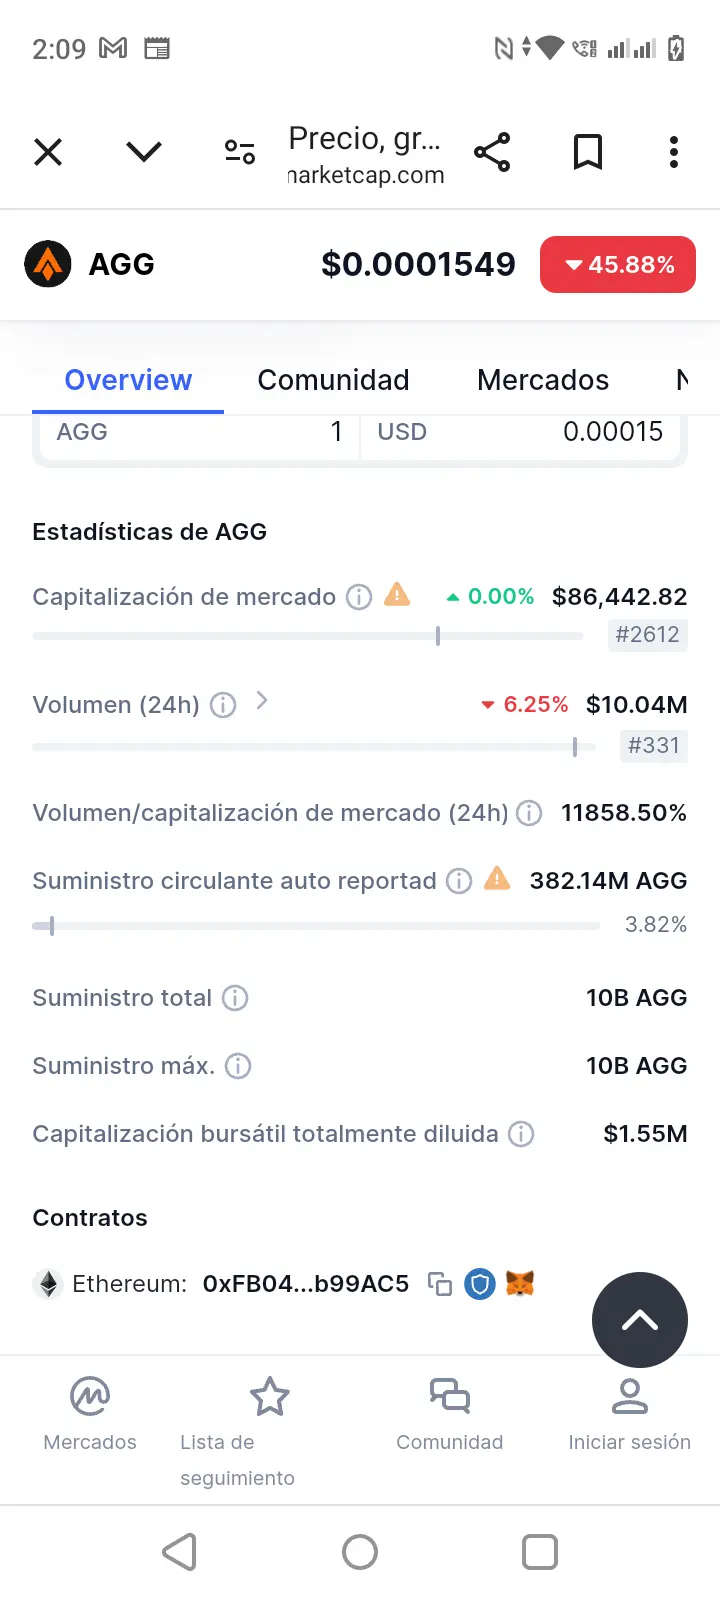Copy the Ethereum contract address
Image resolution: width=720 pixels, height=1600 pixels.
point(440,1284)
